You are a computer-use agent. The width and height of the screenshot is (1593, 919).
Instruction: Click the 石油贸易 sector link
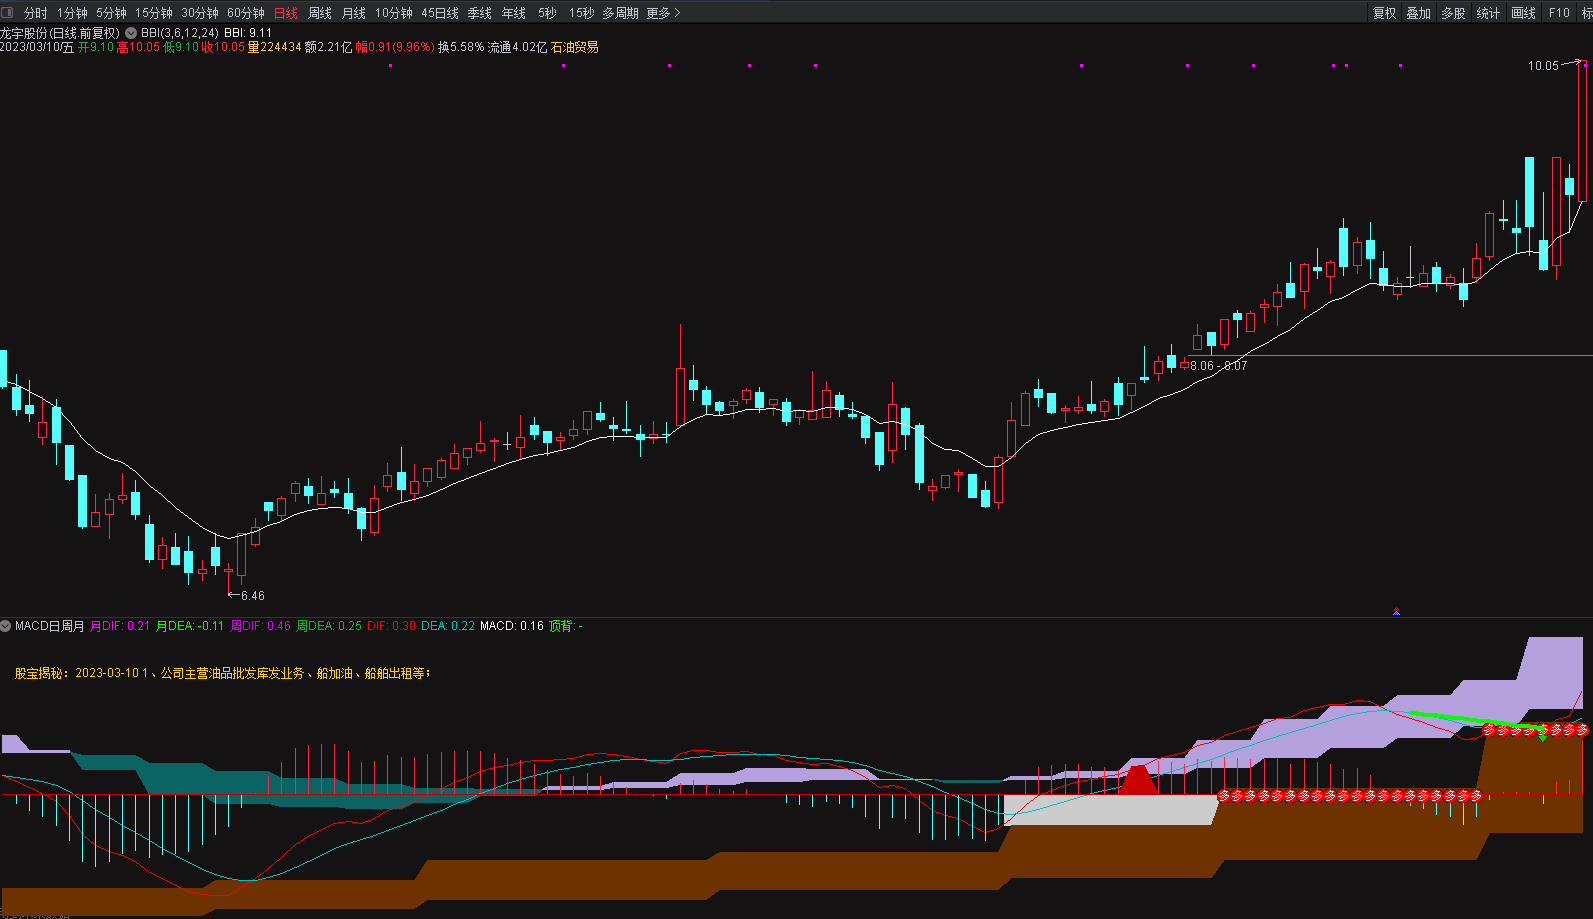tap(575, 47)
